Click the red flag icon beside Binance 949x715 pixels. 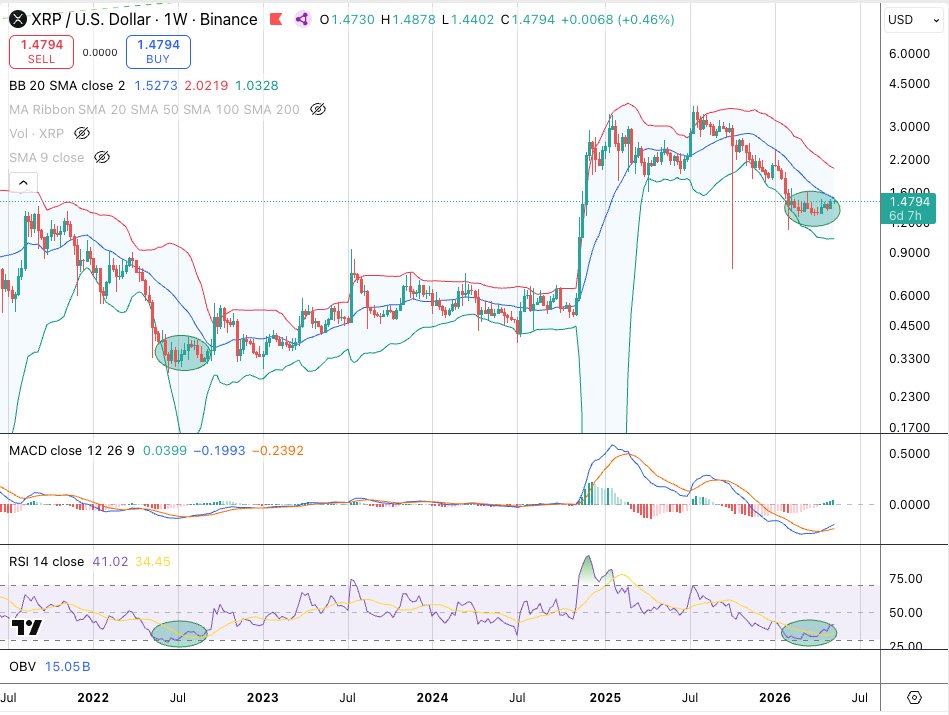tap(276, 19)
